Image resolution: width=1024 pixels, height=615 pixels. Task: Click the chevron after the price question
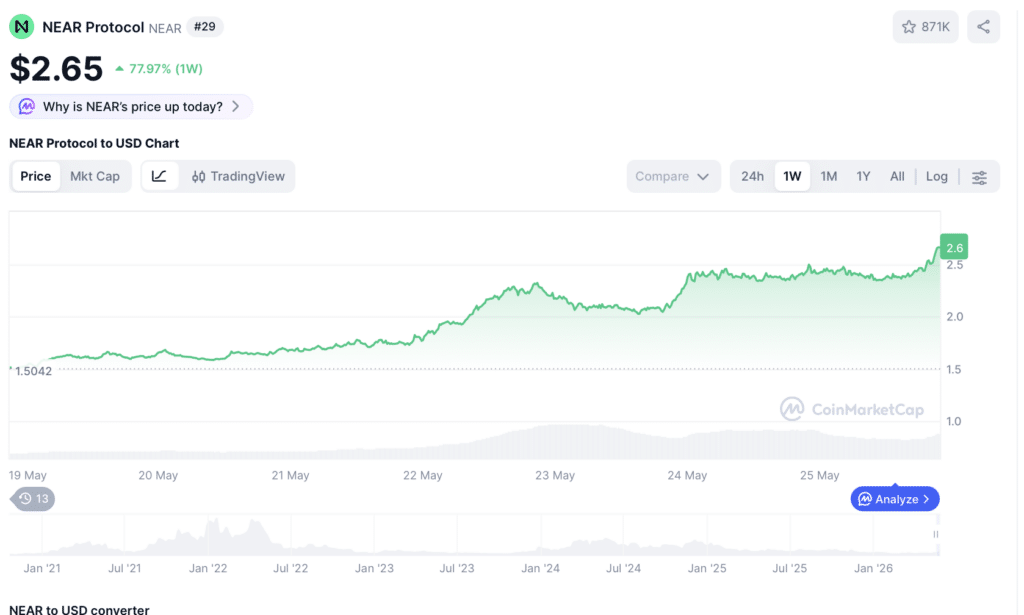pos(236,106)
